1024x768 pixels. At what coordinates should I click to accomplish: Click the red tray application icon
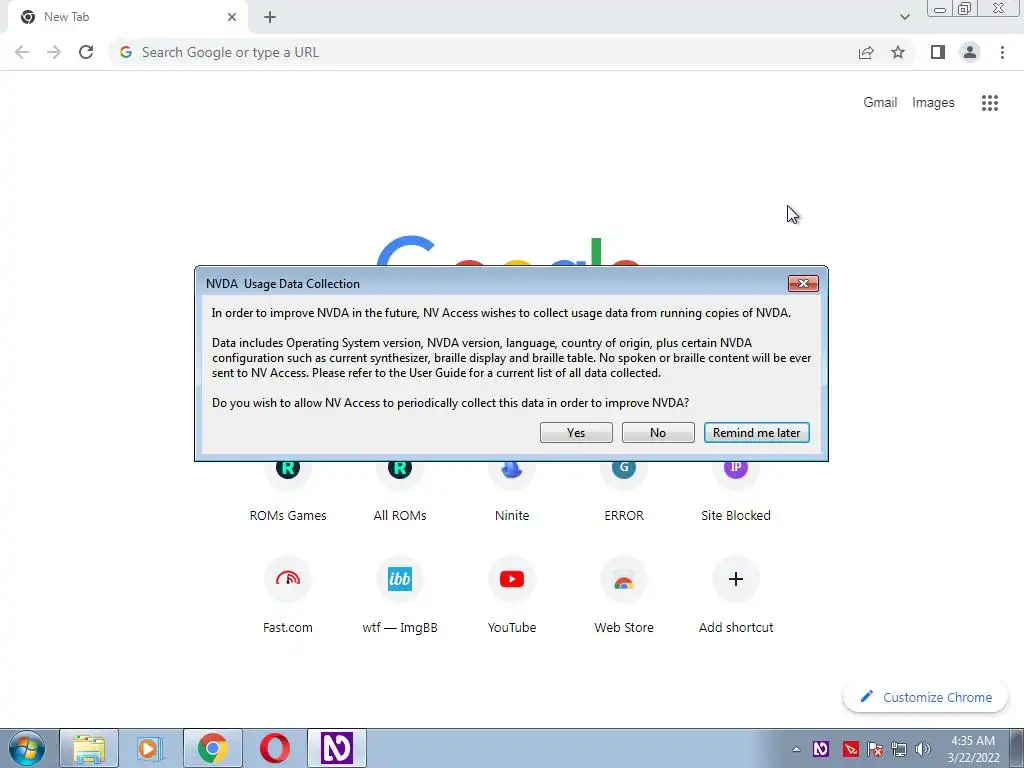click(x=850, y=749)
